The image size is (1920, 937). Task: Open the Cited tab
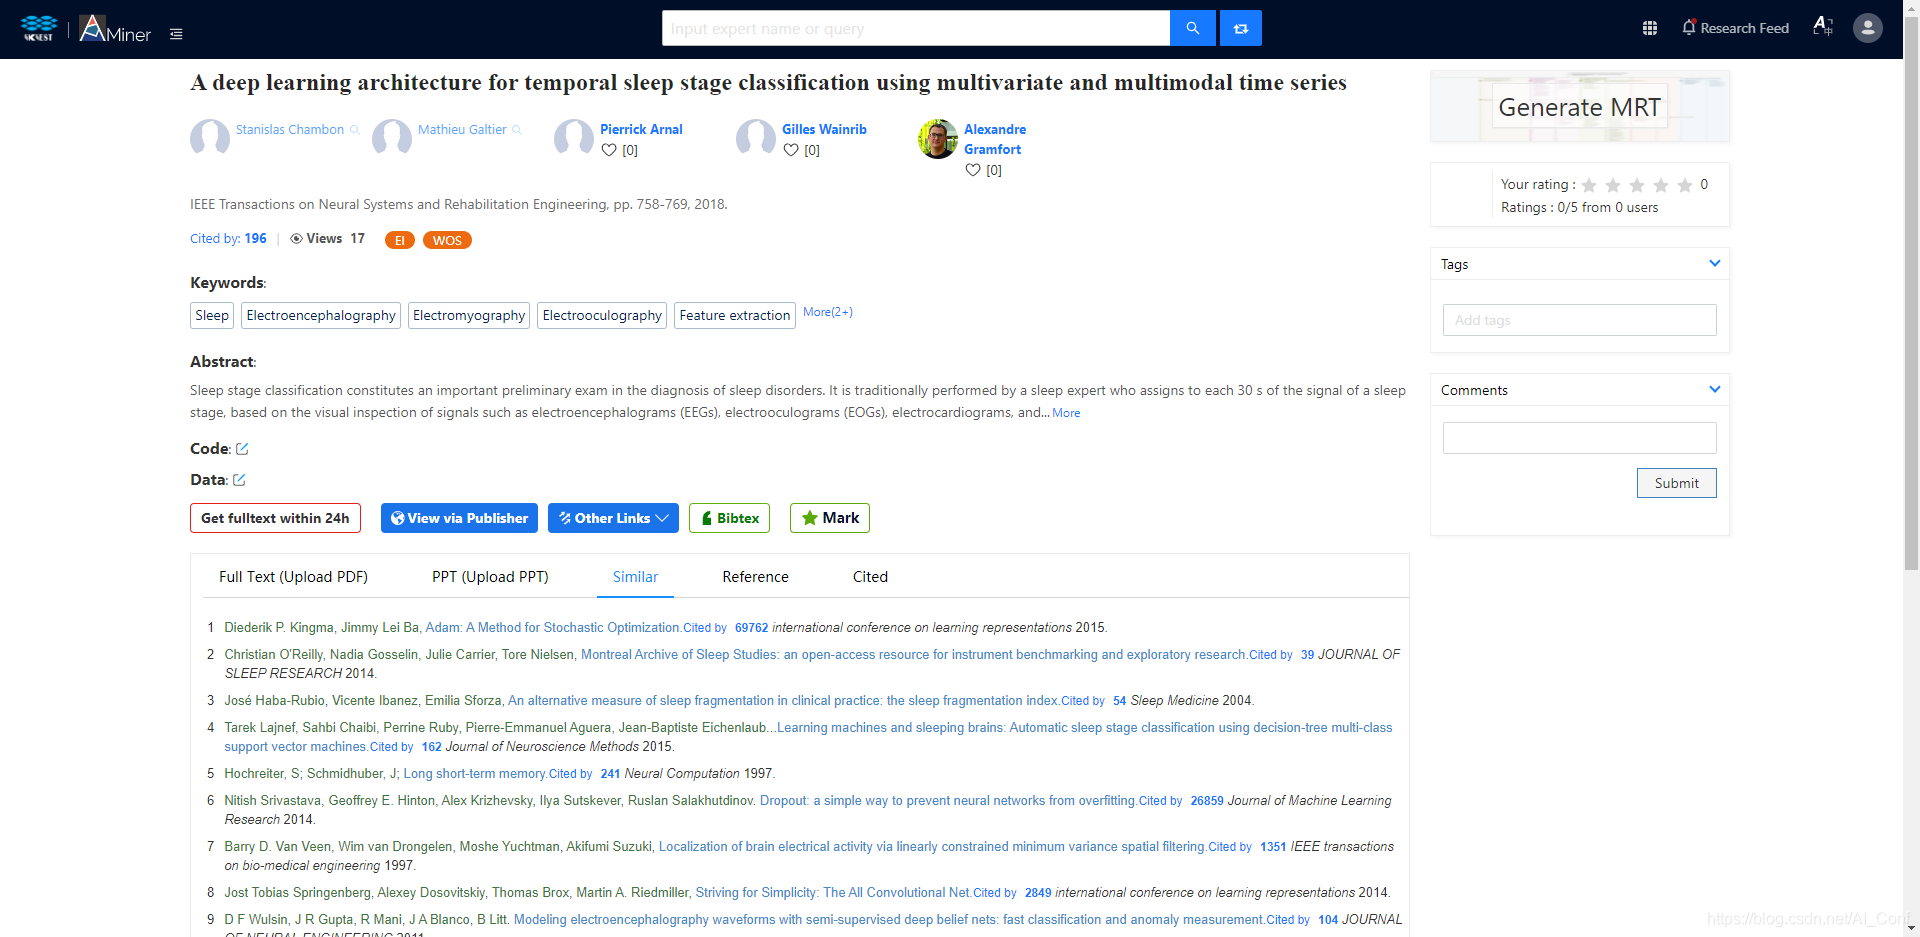pos(870,577)
